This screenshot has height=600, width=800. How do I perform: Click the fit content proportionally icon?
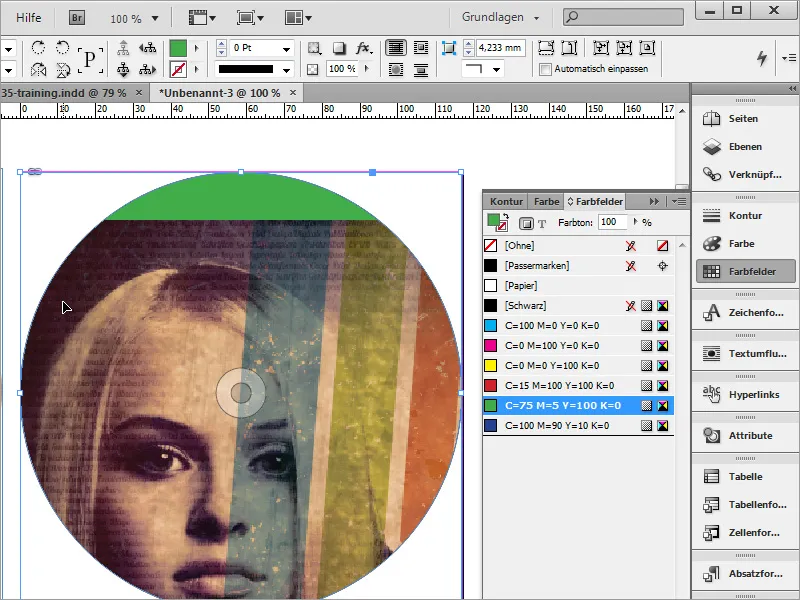click(569, 48)
